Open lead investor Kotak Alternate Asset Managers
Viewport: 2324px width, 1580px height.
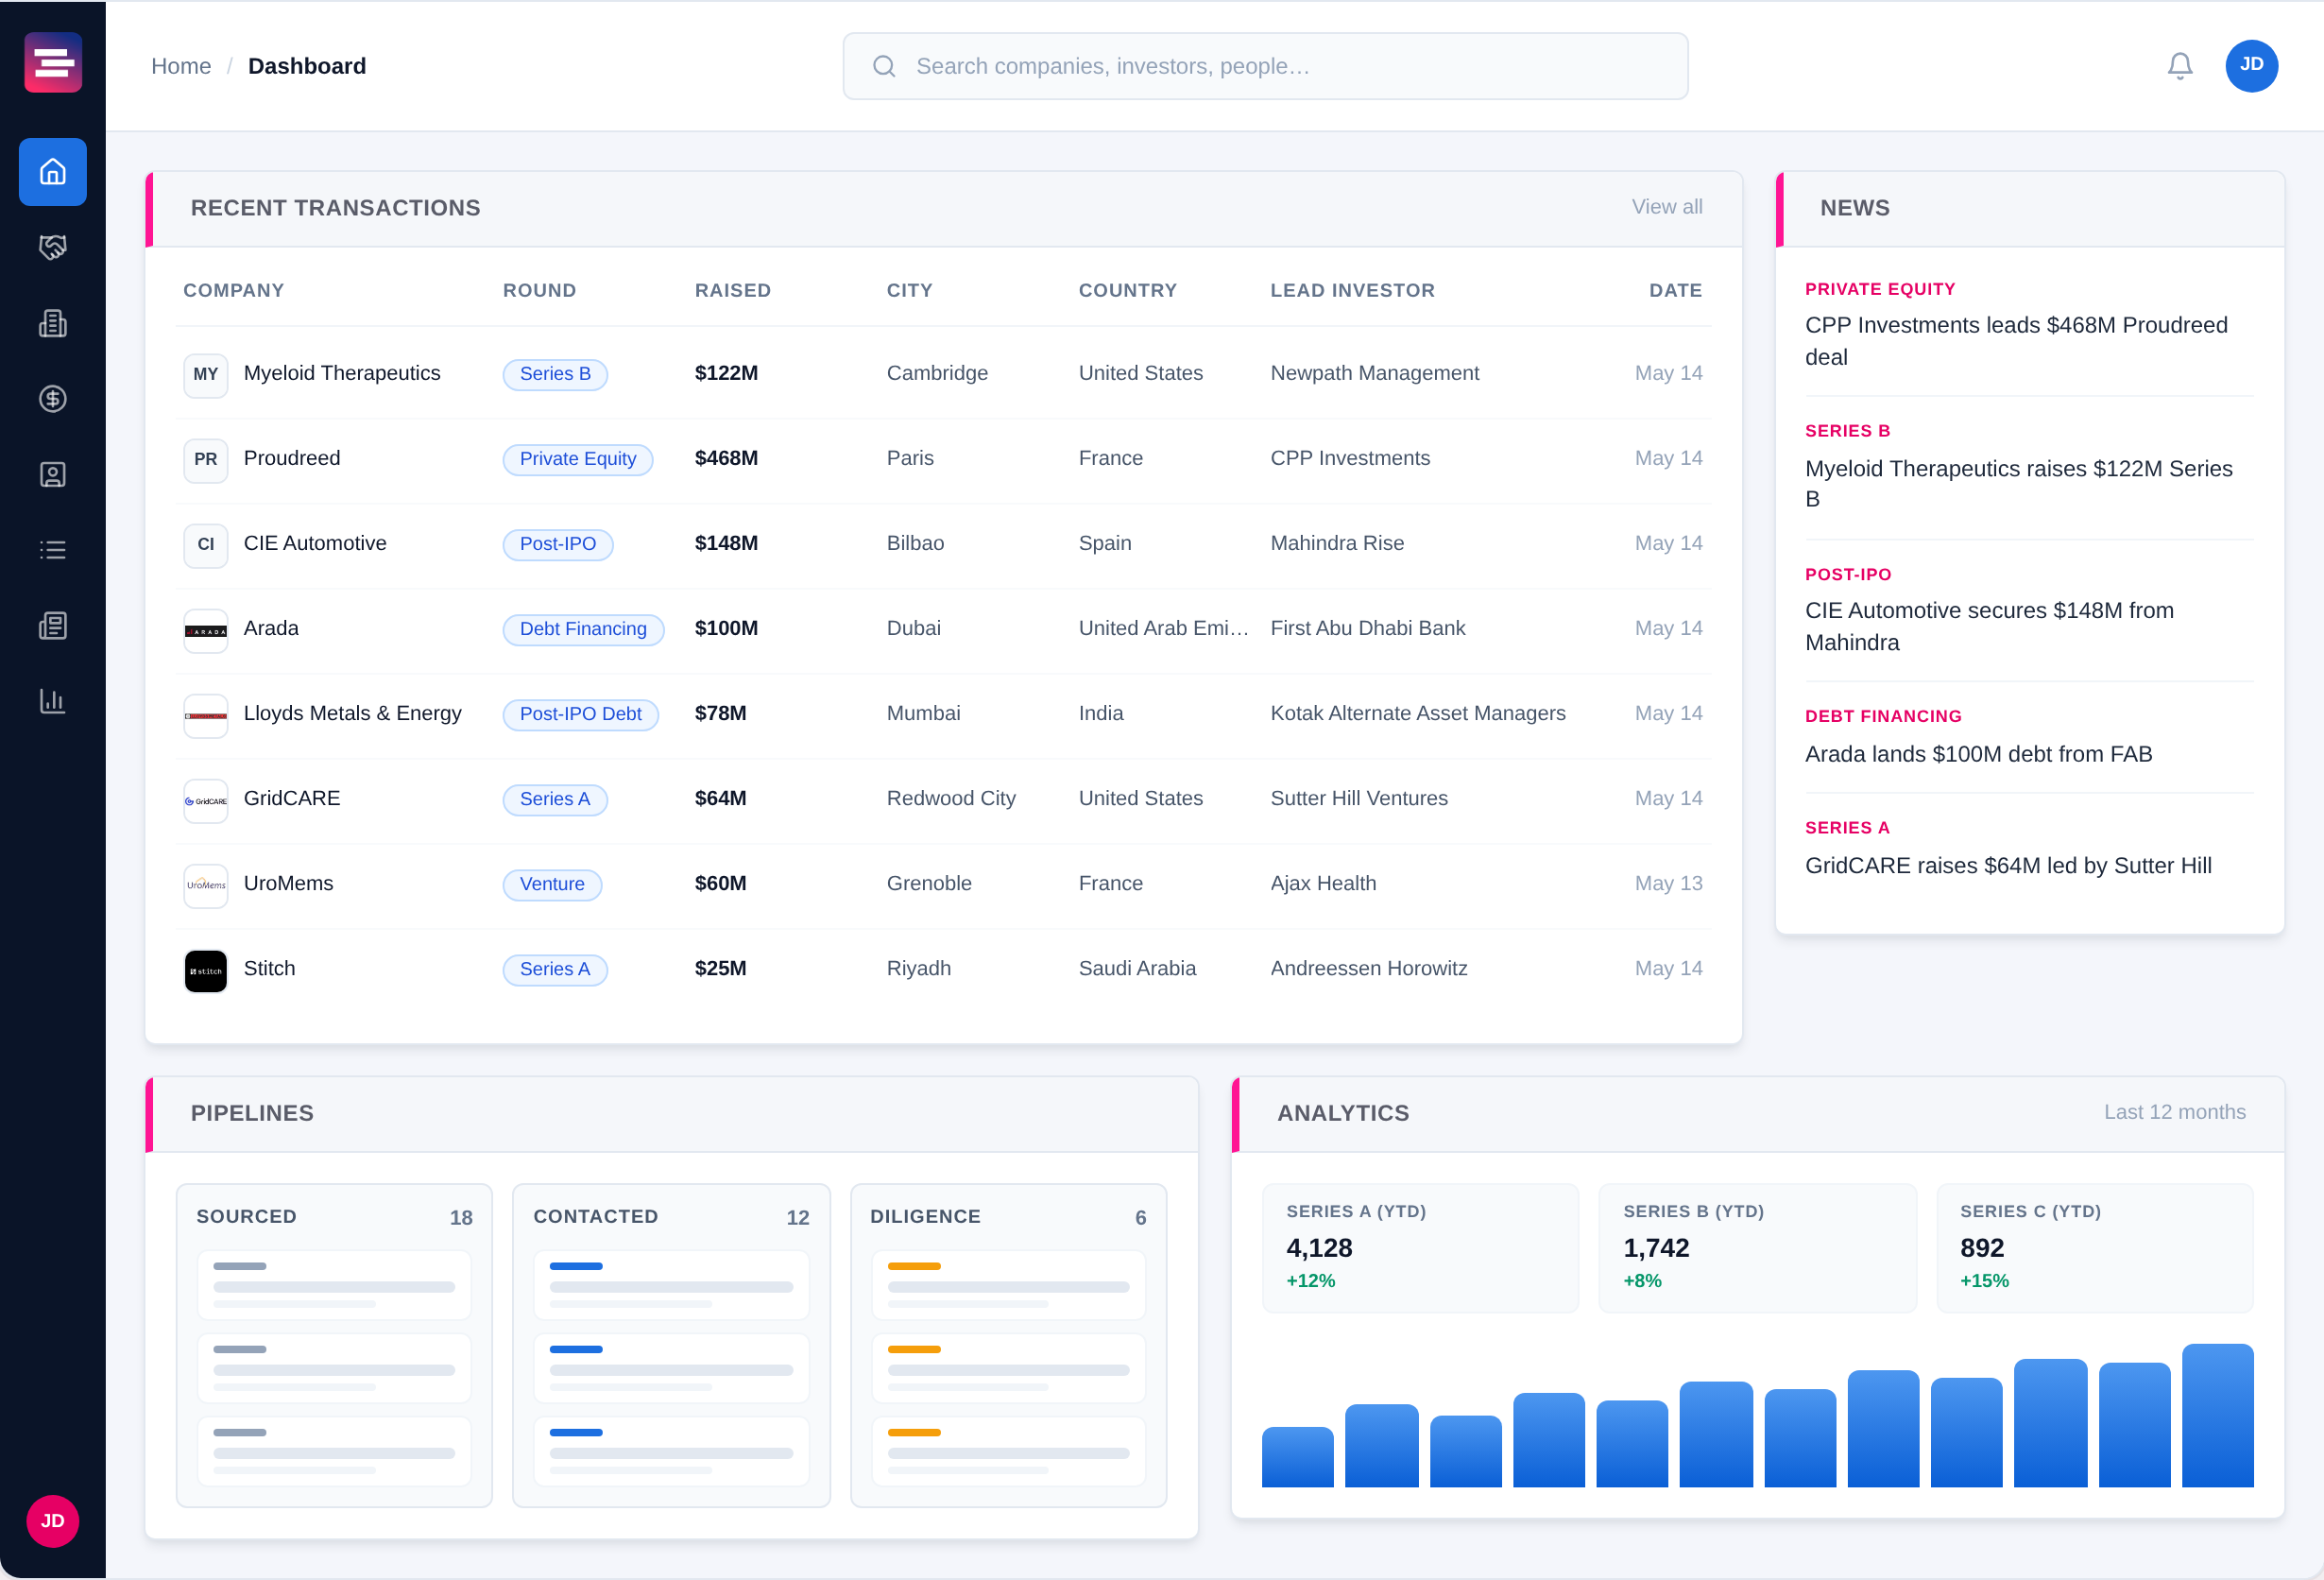point(1418,713)
